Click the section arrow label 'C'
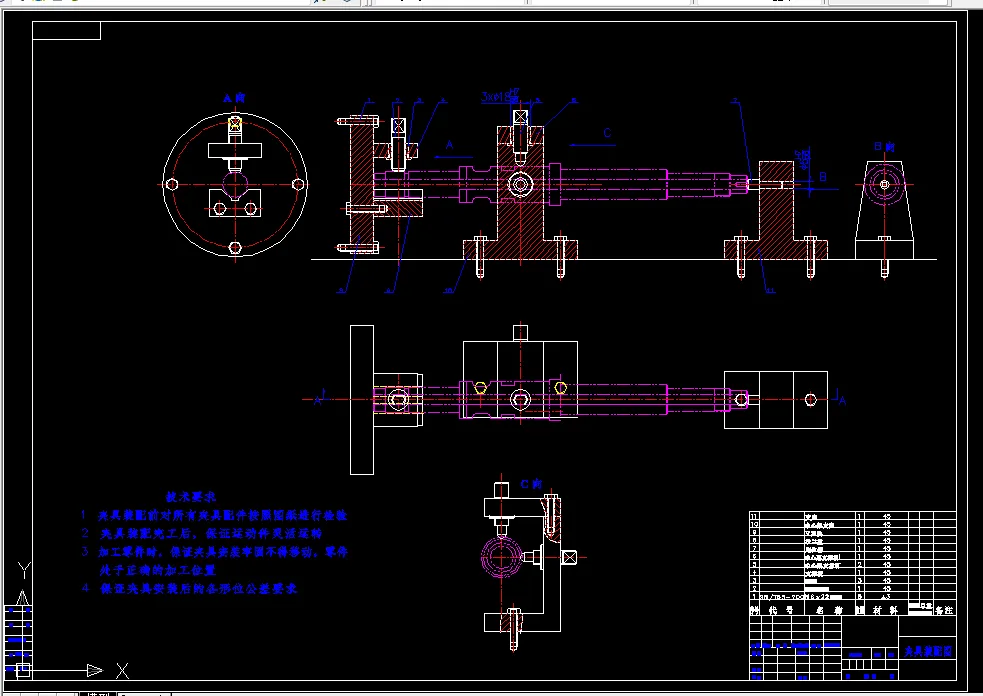 coord(607,133)
